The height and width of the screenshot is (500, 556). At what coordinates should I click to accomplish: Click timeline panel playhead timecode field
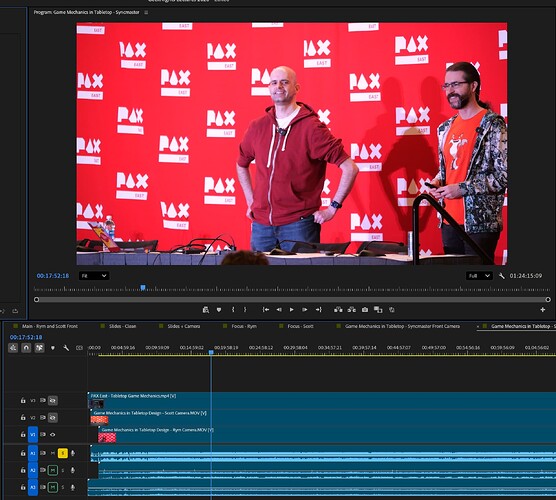[x=26, y=337]
